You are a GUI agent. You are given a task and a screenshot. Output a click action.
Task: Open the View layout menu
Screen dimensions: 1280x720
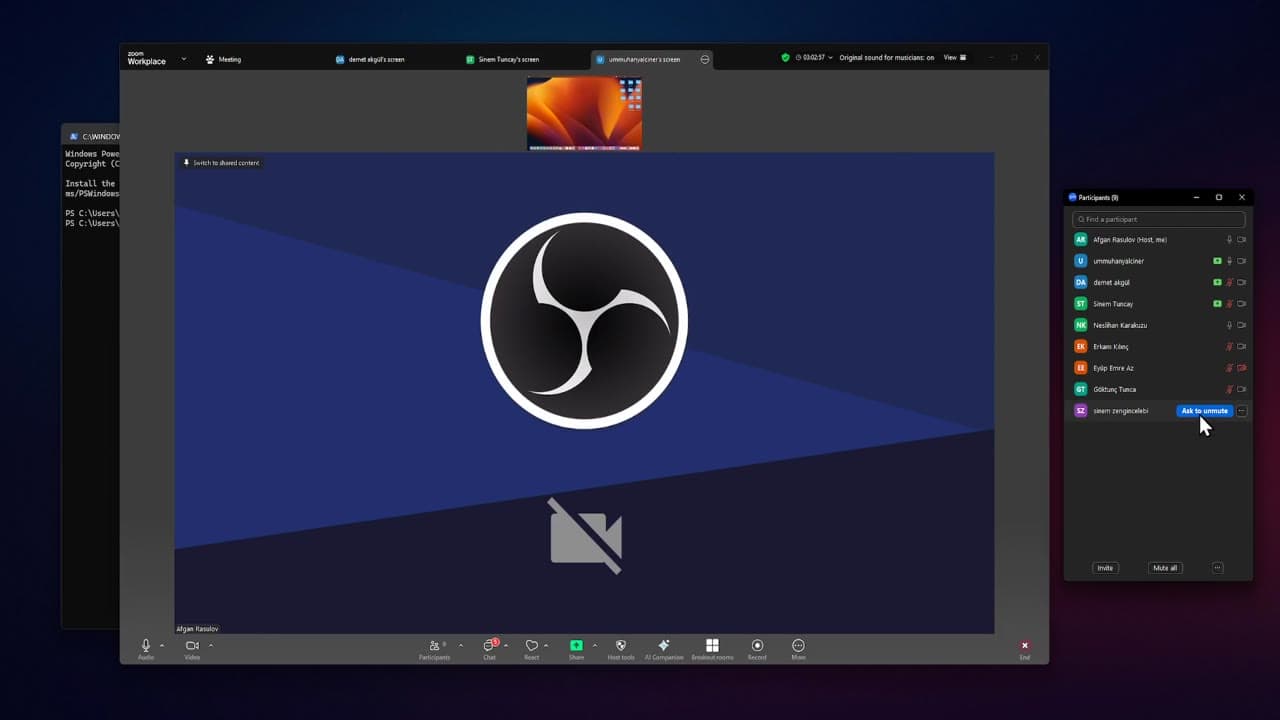point(955,58)
